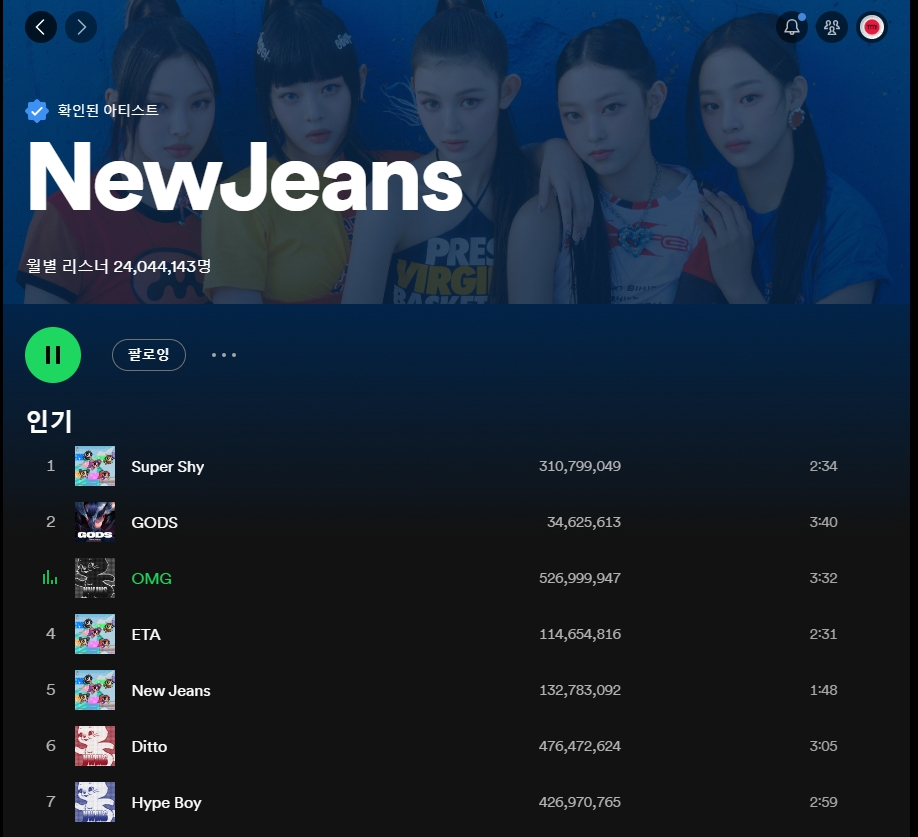Click track number 7 beside Hype Boy
Viewport: 918px width, 837px height.
51,802
